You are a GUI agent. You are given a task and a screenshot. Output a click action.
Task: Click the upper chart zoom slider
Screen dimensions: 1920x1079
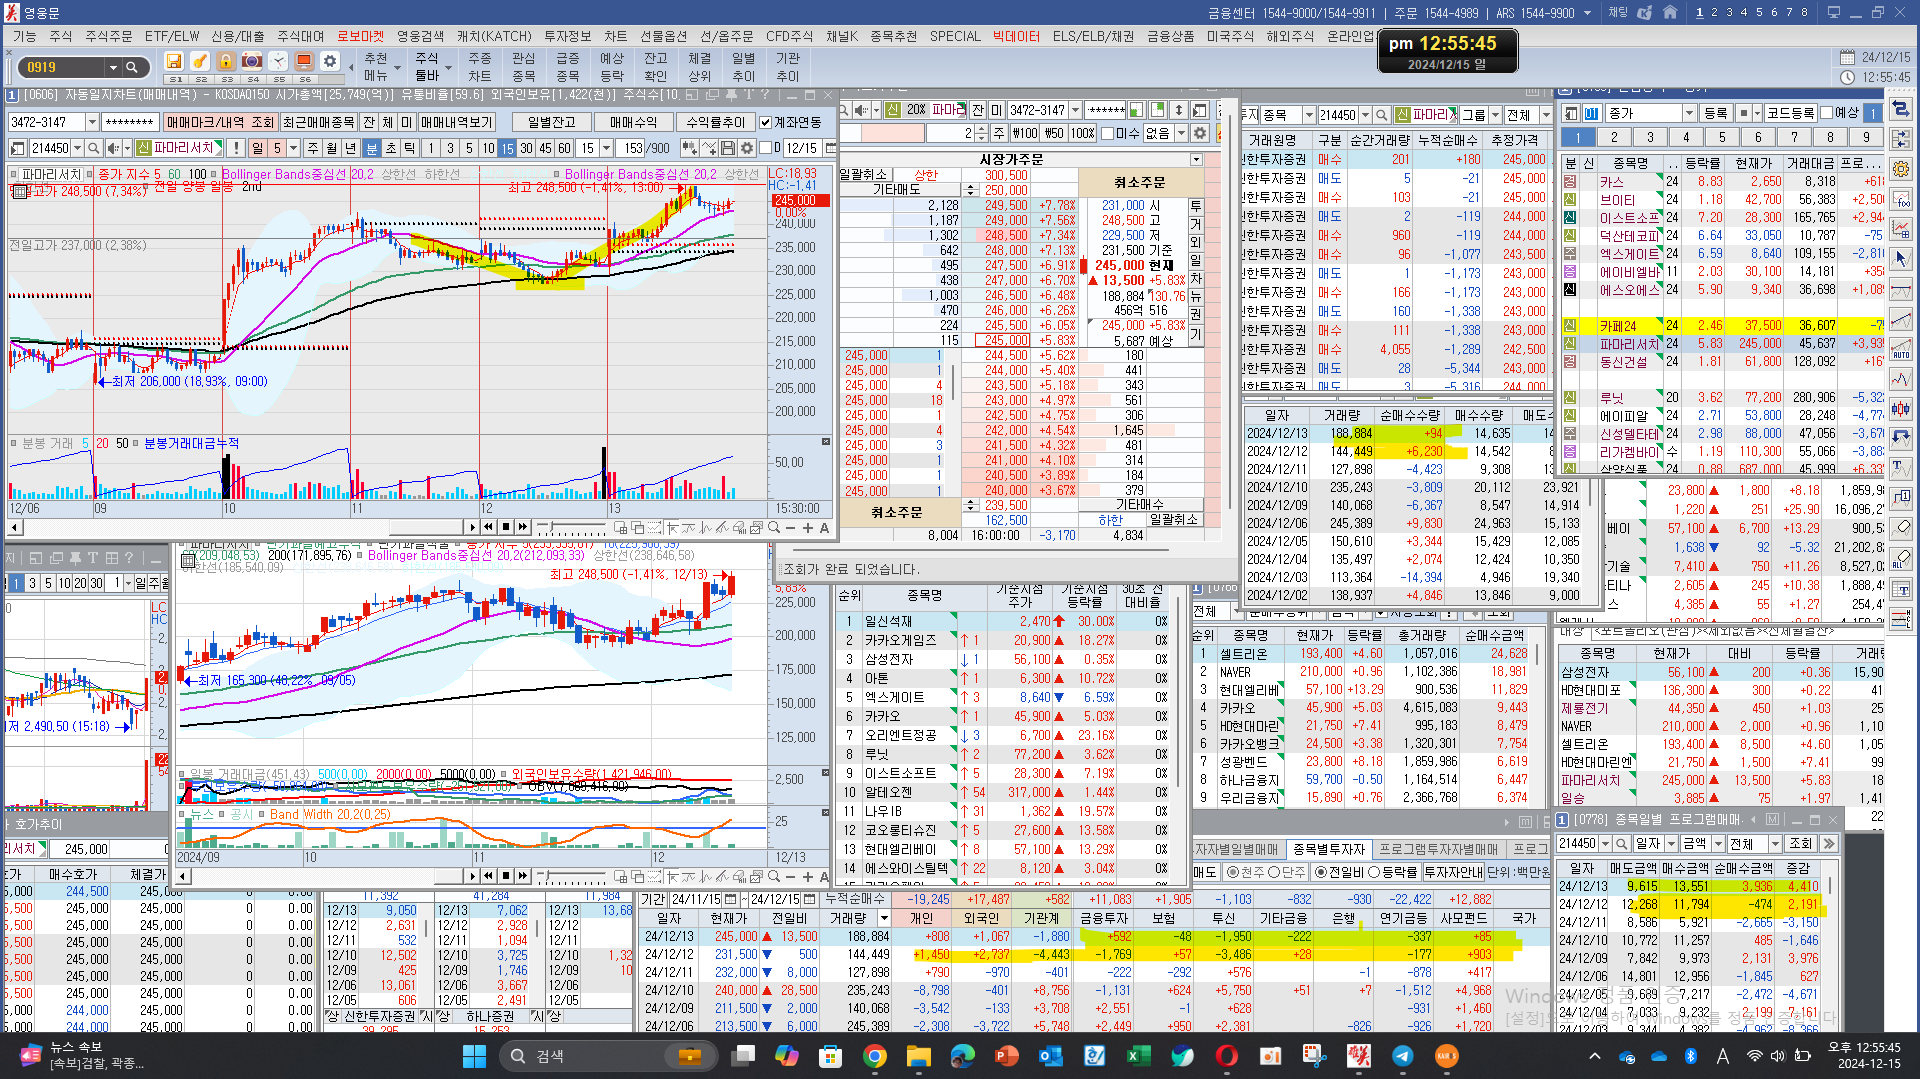click(x=571, y=527)
